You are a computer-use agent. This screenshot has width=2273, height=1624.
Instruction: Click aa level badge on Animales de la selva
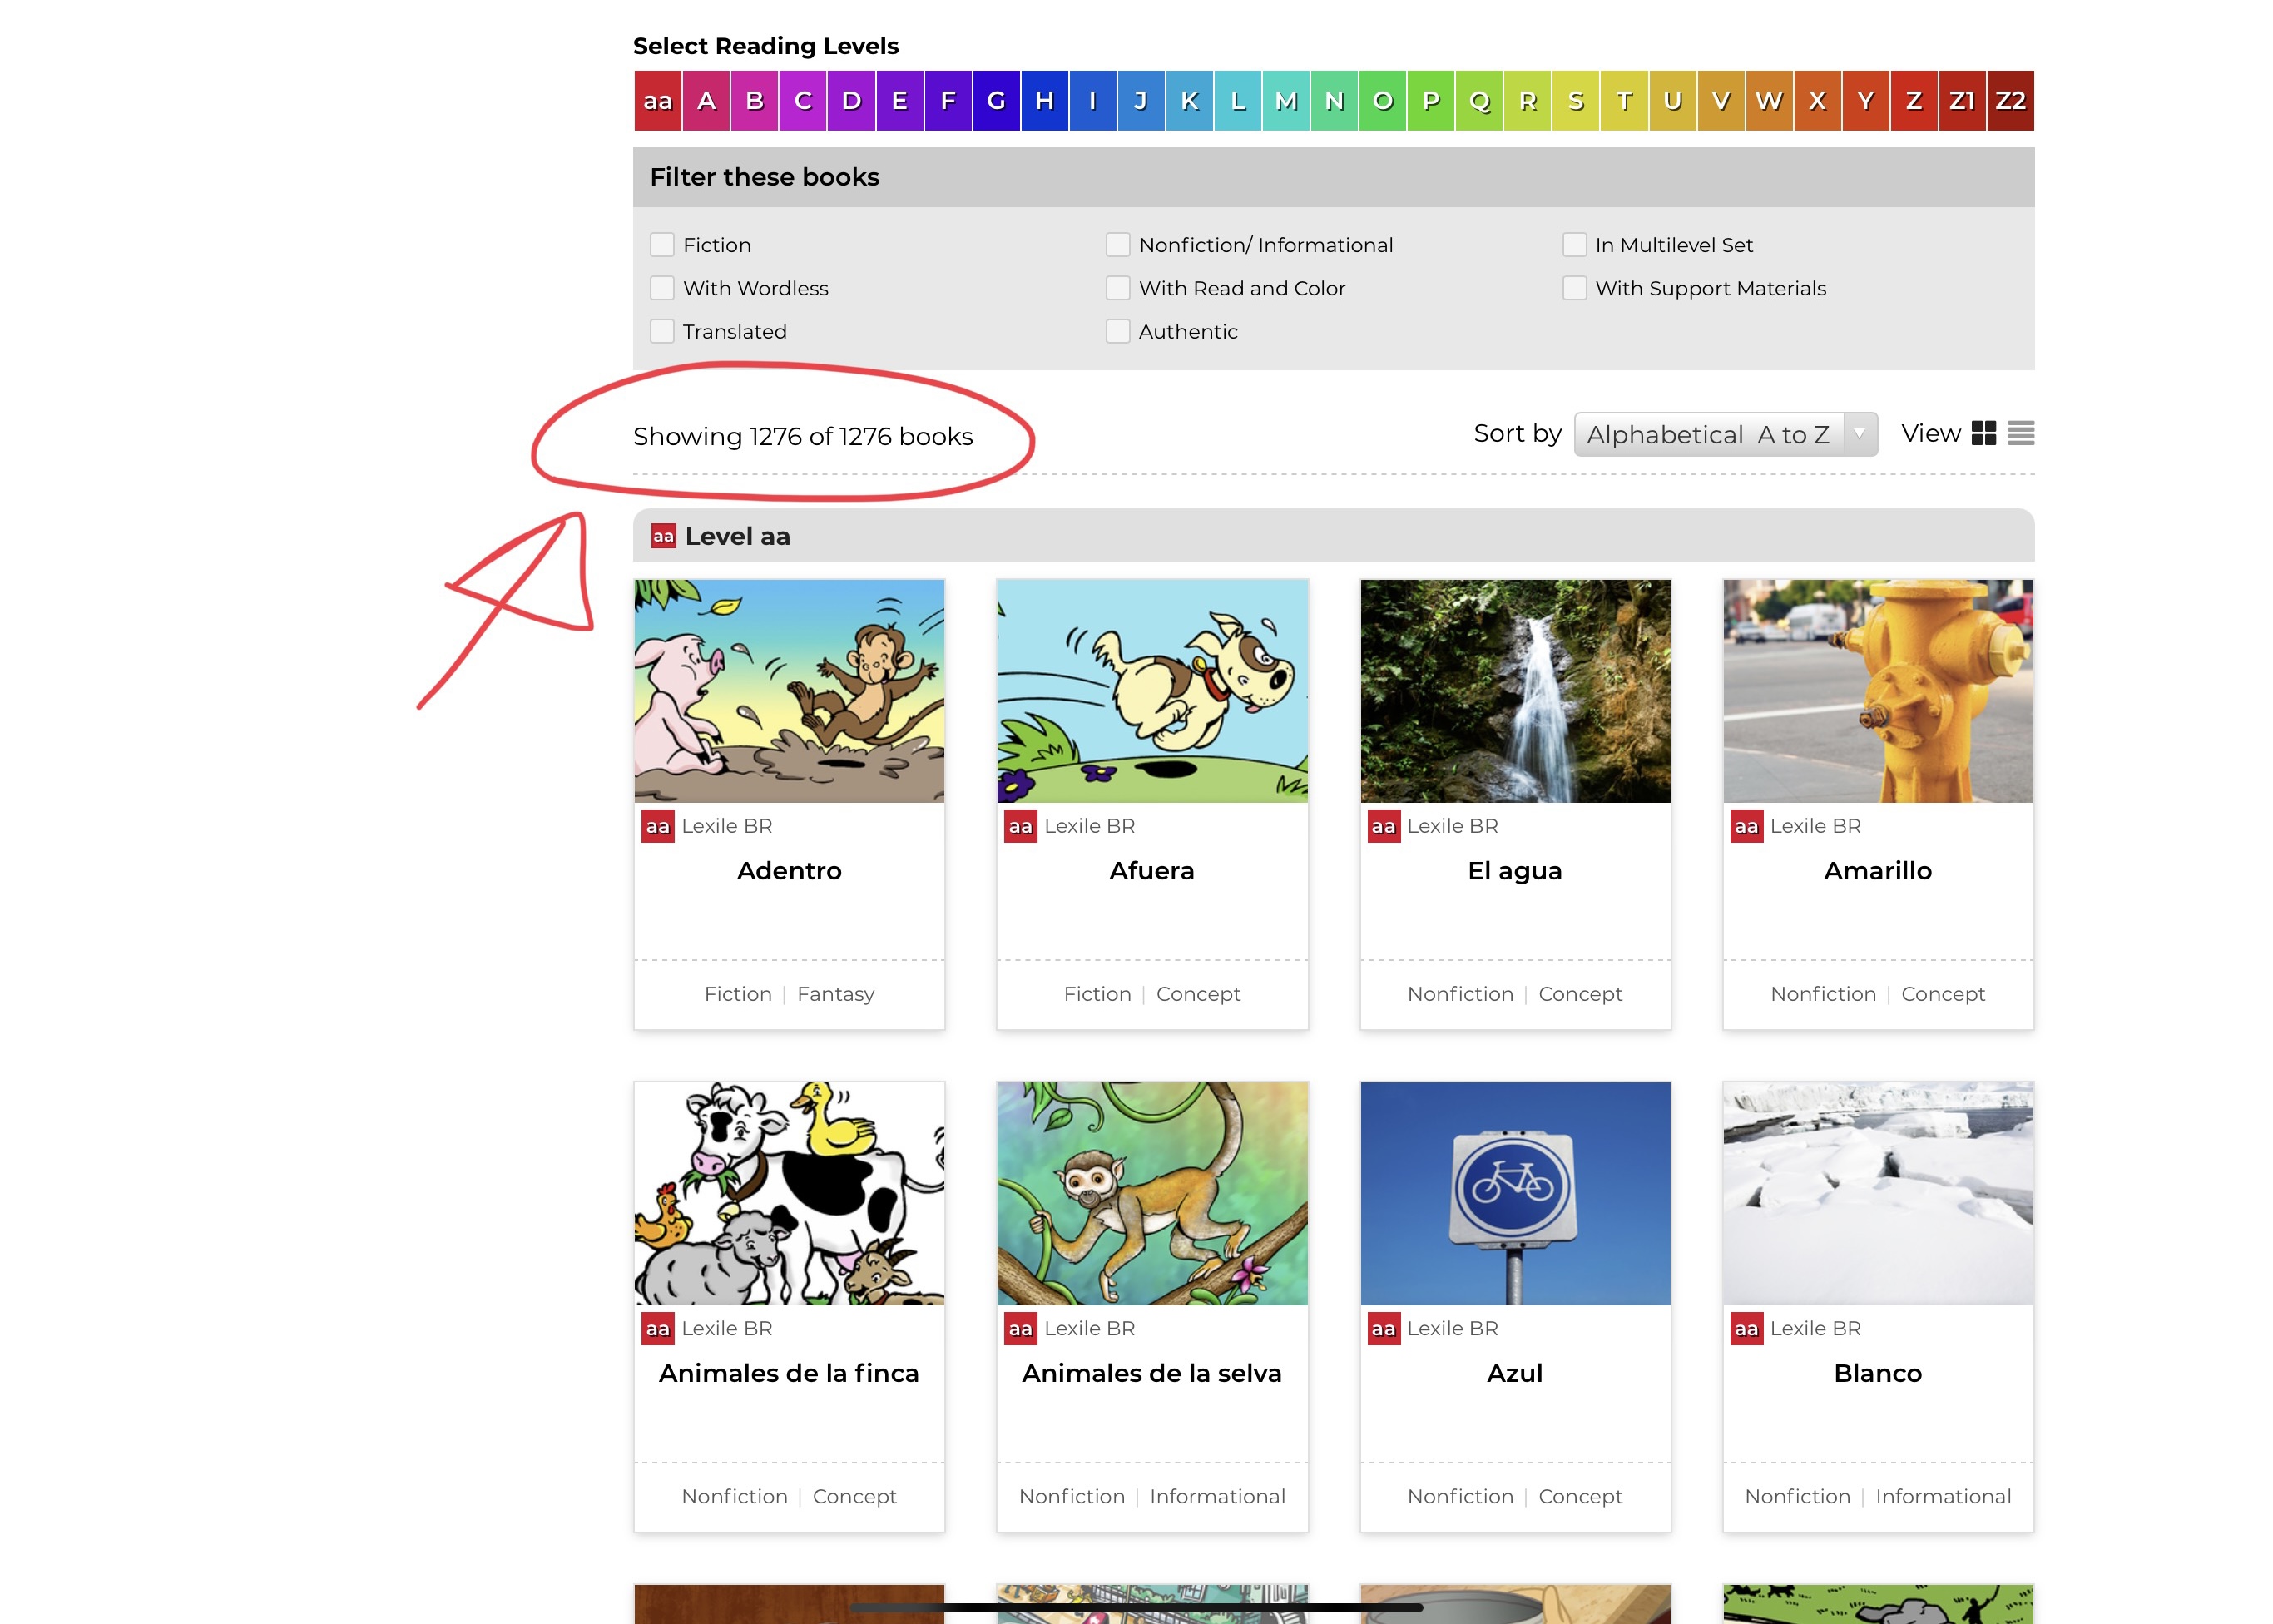(1020, 1328)
